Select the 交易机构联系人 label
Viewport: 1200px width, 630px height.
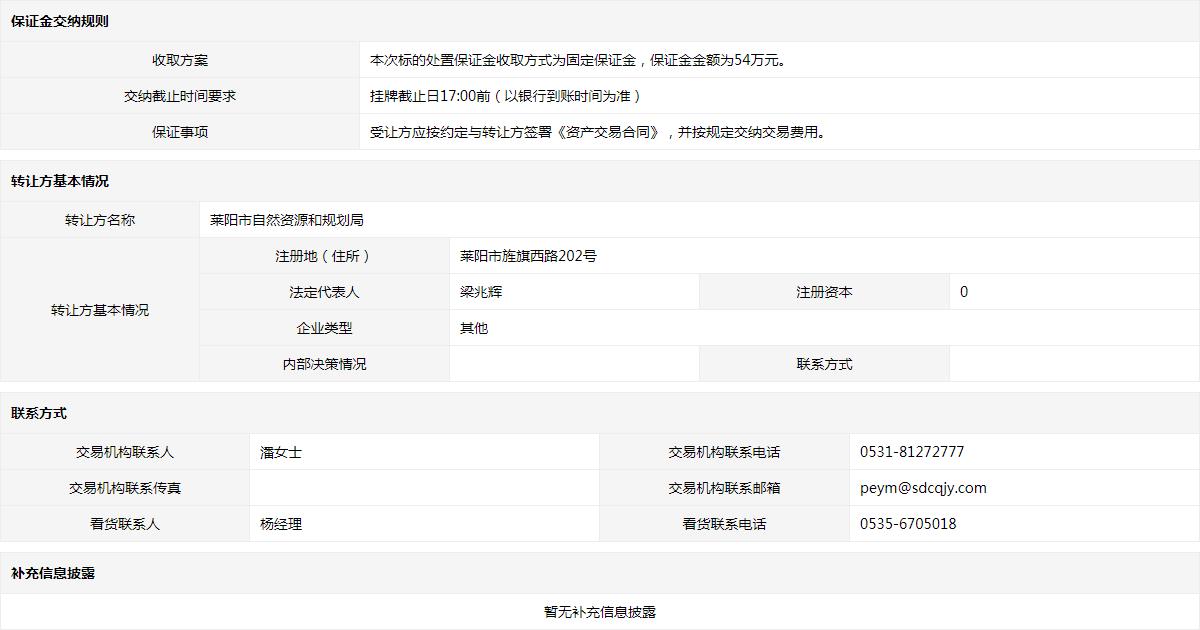(125, 452)
